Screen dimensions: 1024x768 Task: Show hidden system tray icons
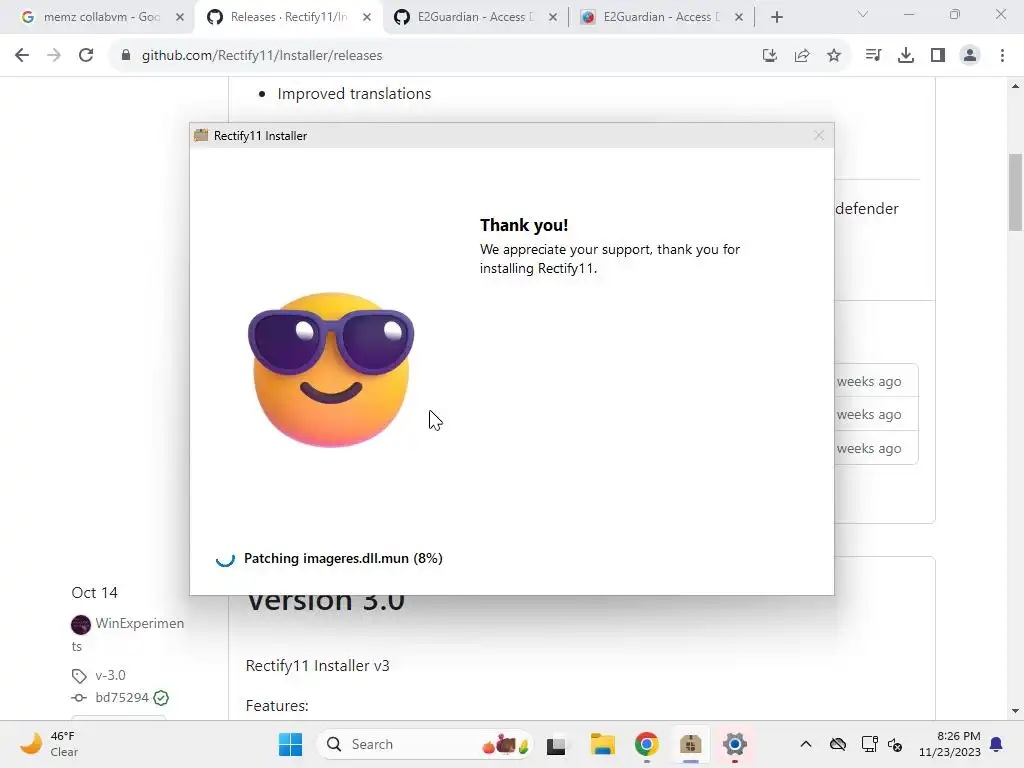click(806, 744)
